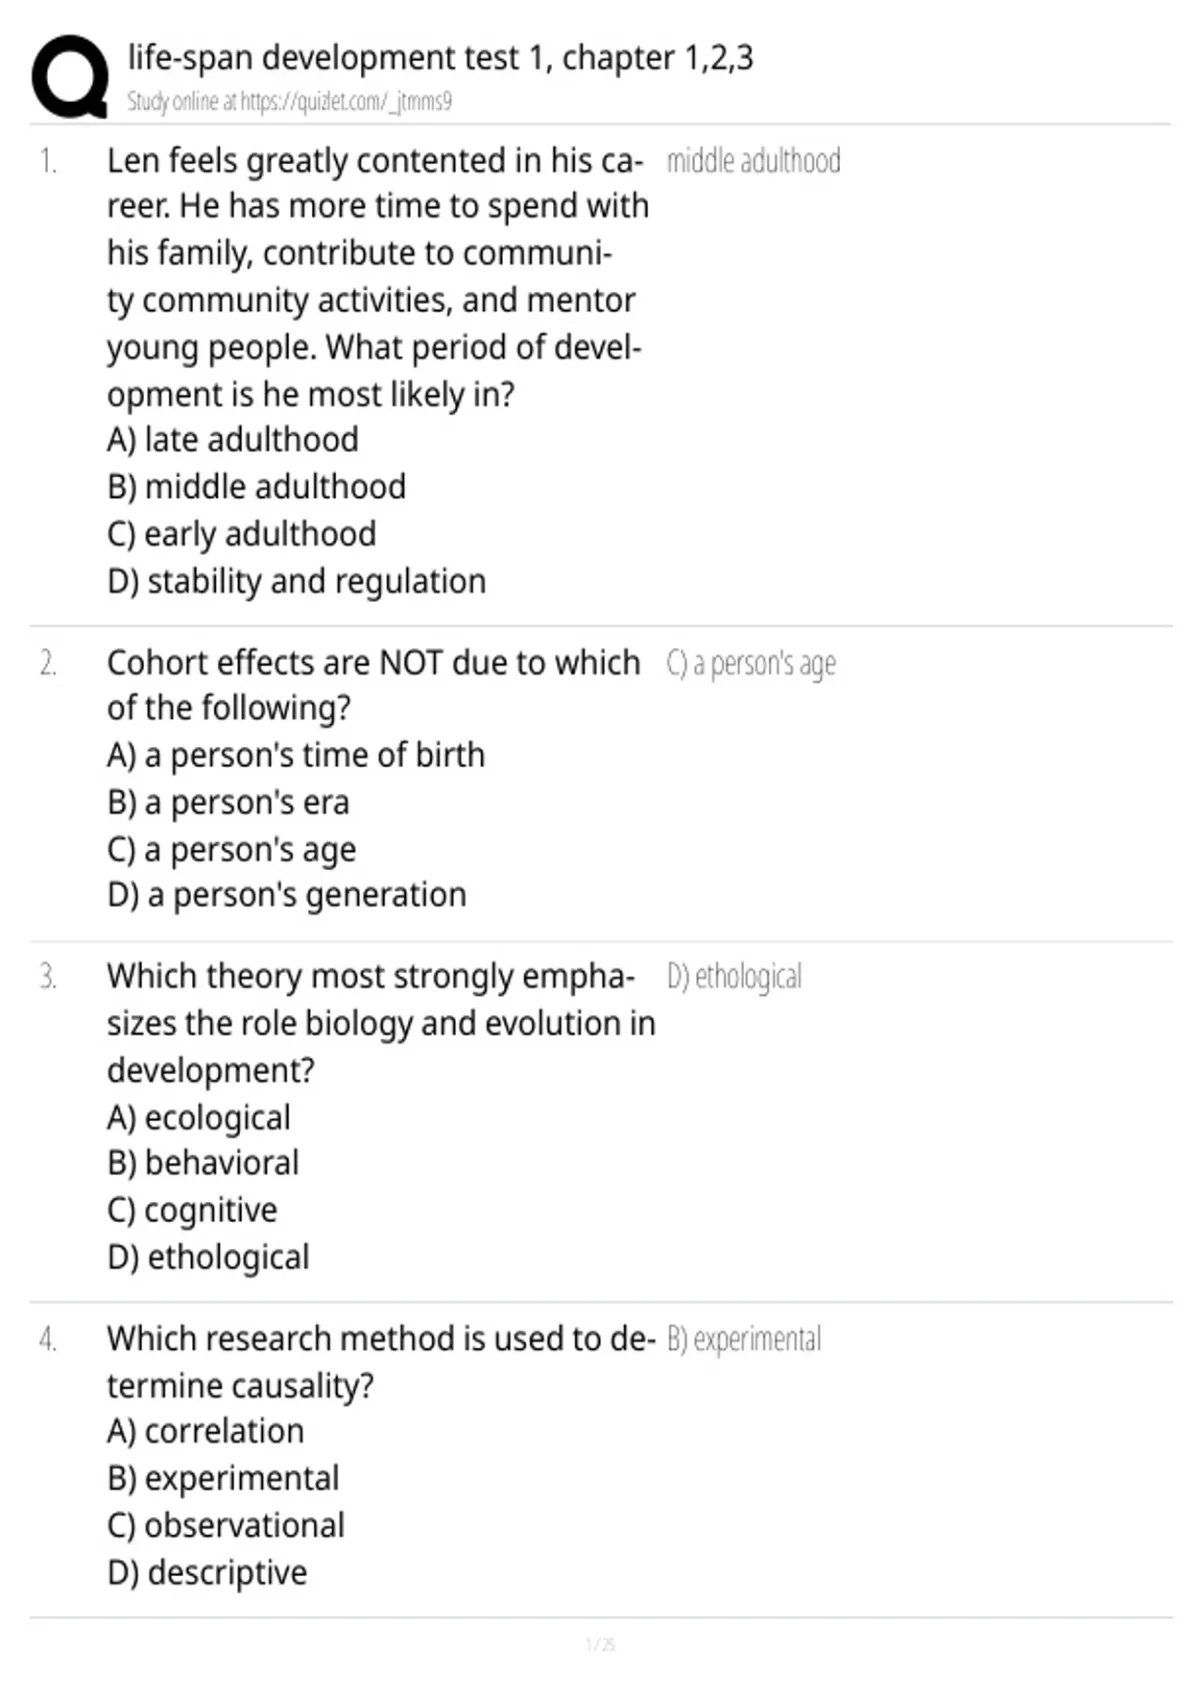The width and height of the screenshot is (1200, 1700).
Task: Select option 'D) a person's generation'
Action: tap(287, 895)
